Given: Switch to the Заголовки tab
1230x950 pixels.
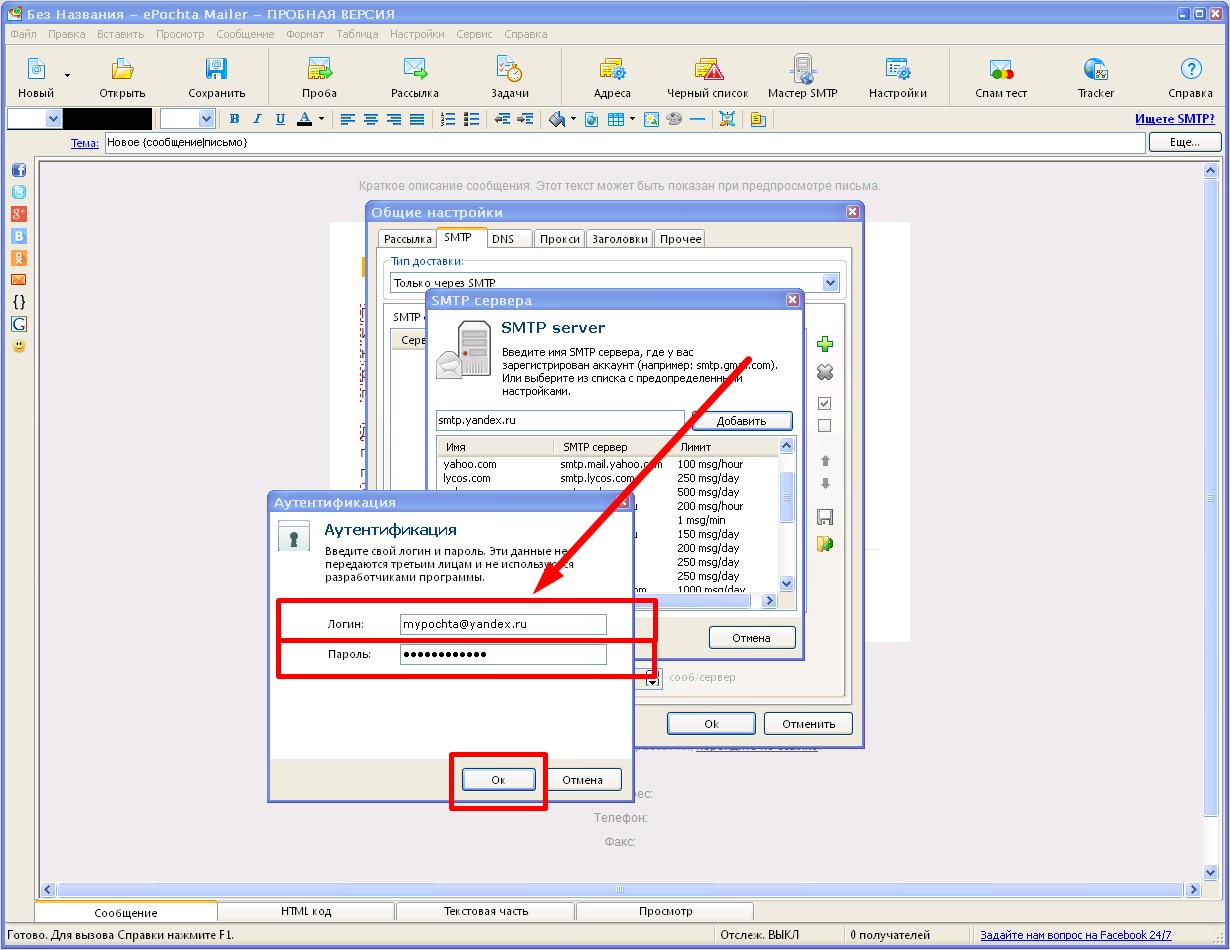Looking at the screenshot, I should (x=620, y=239).
